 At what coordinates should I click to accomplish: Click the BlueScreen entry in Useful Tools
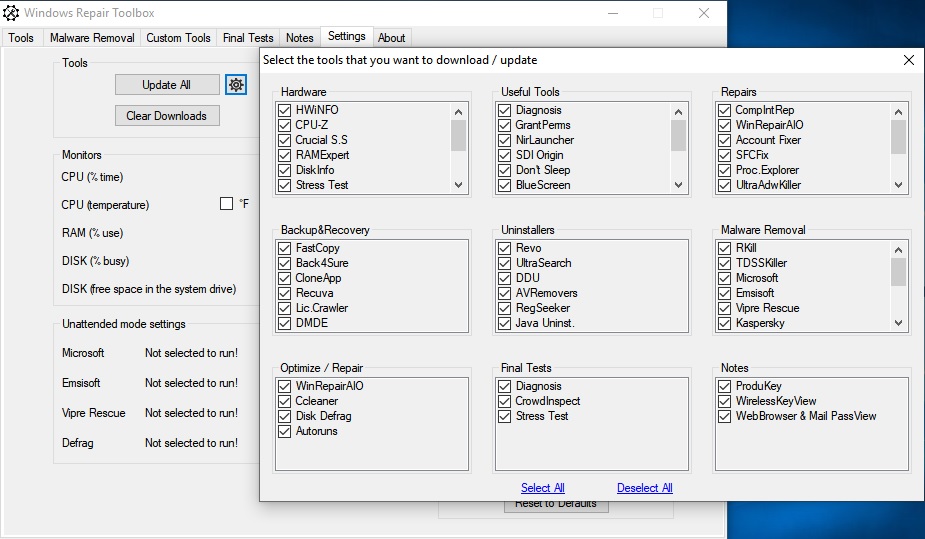[x=543, y=185]
